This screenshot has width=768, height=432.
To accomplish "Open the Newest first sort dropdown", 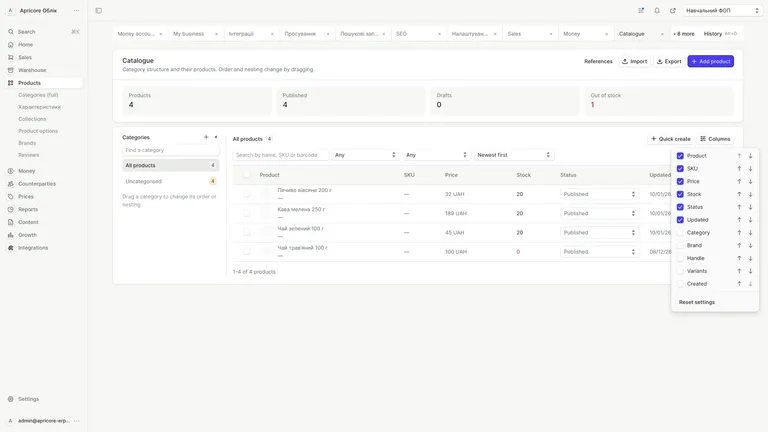I will (x=513, y=155).
